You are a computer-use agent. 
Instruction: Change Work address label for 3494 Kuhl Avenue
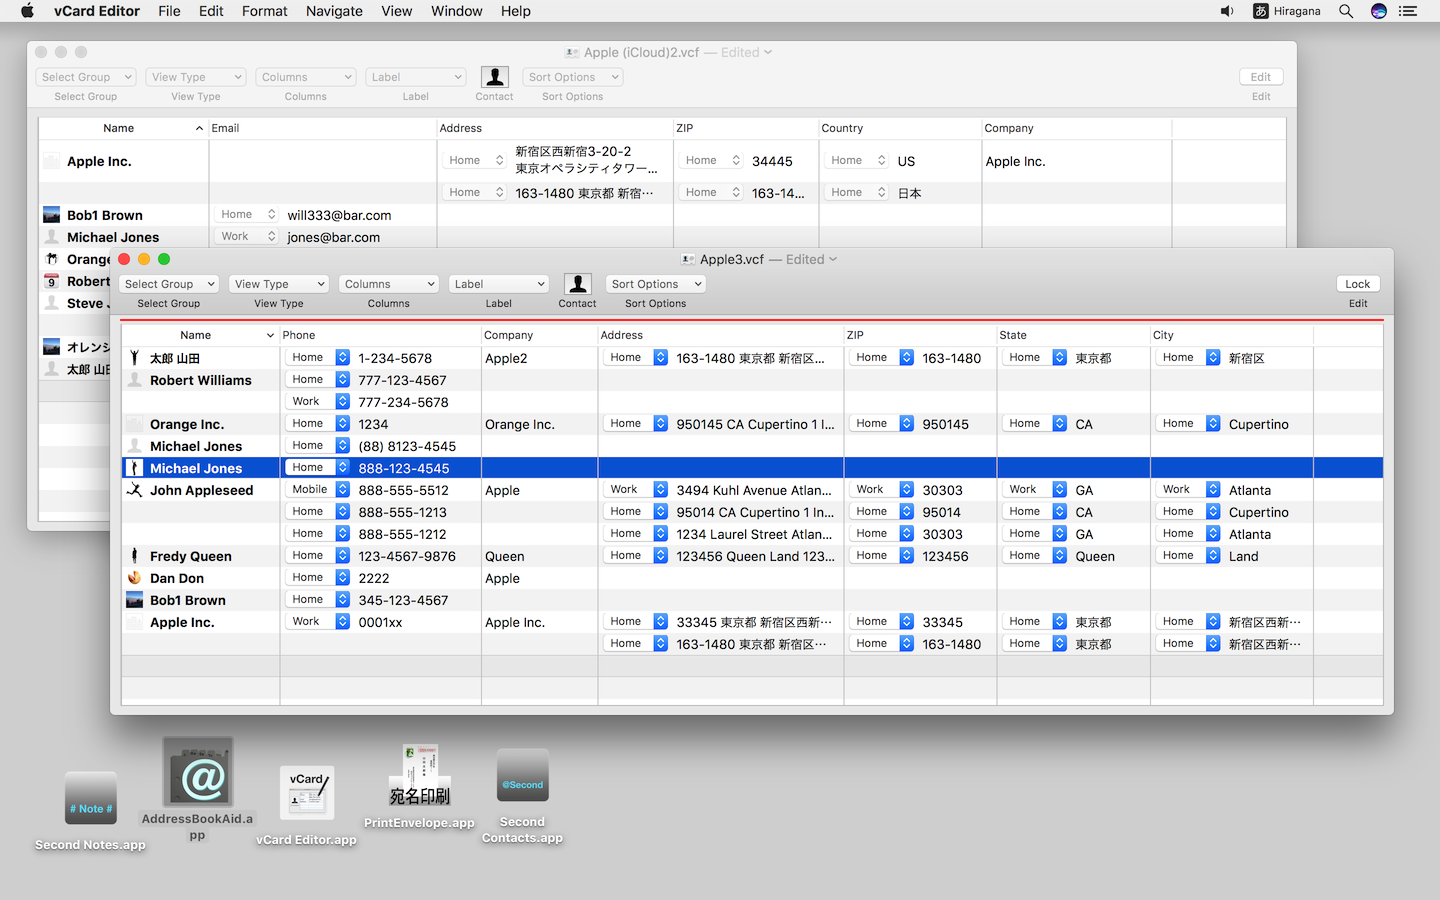(x=635, y=490)
